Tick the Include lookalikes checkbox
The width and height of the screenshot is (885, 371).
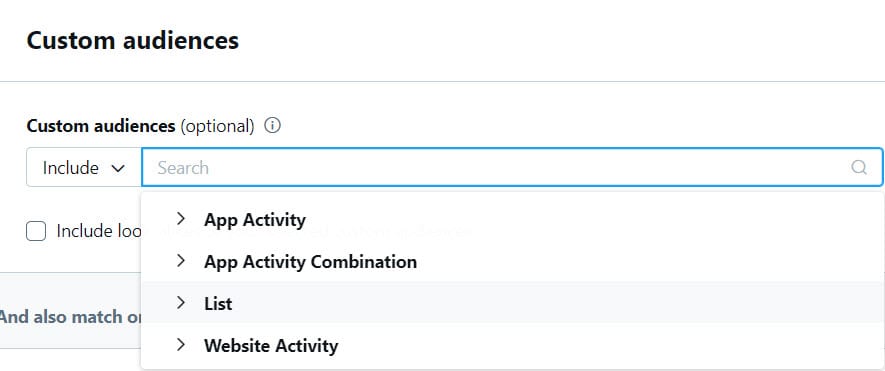coord(36,231)
